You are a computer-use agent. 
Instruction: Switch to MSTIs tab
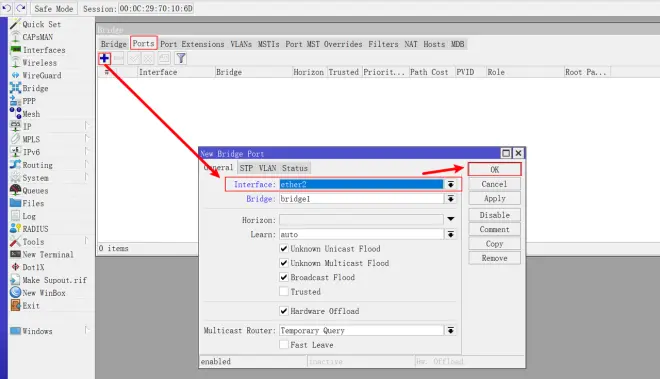pos(269,44)
